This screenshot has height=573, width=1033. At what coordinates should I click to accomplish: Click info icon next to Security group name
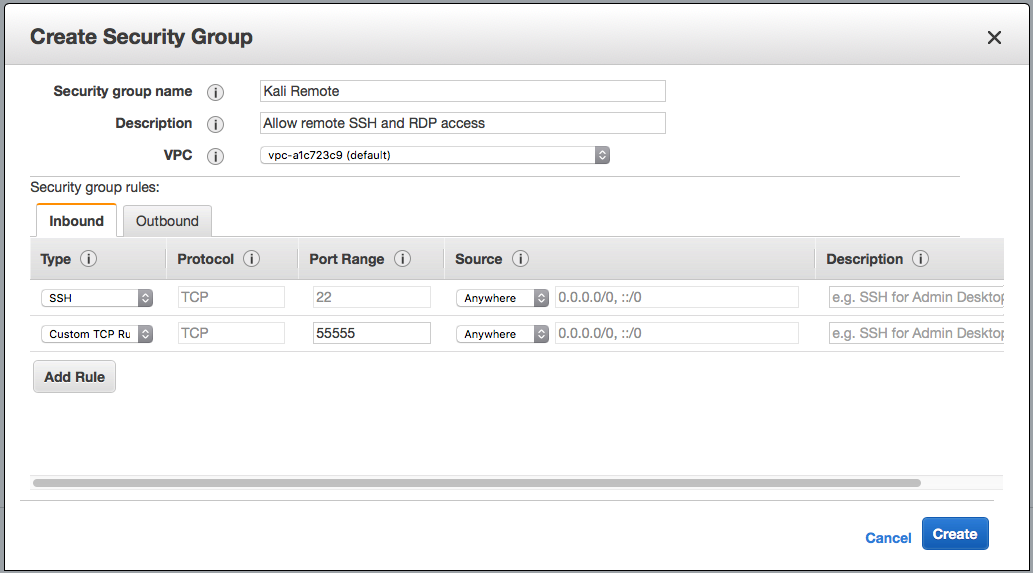point(215,92)
